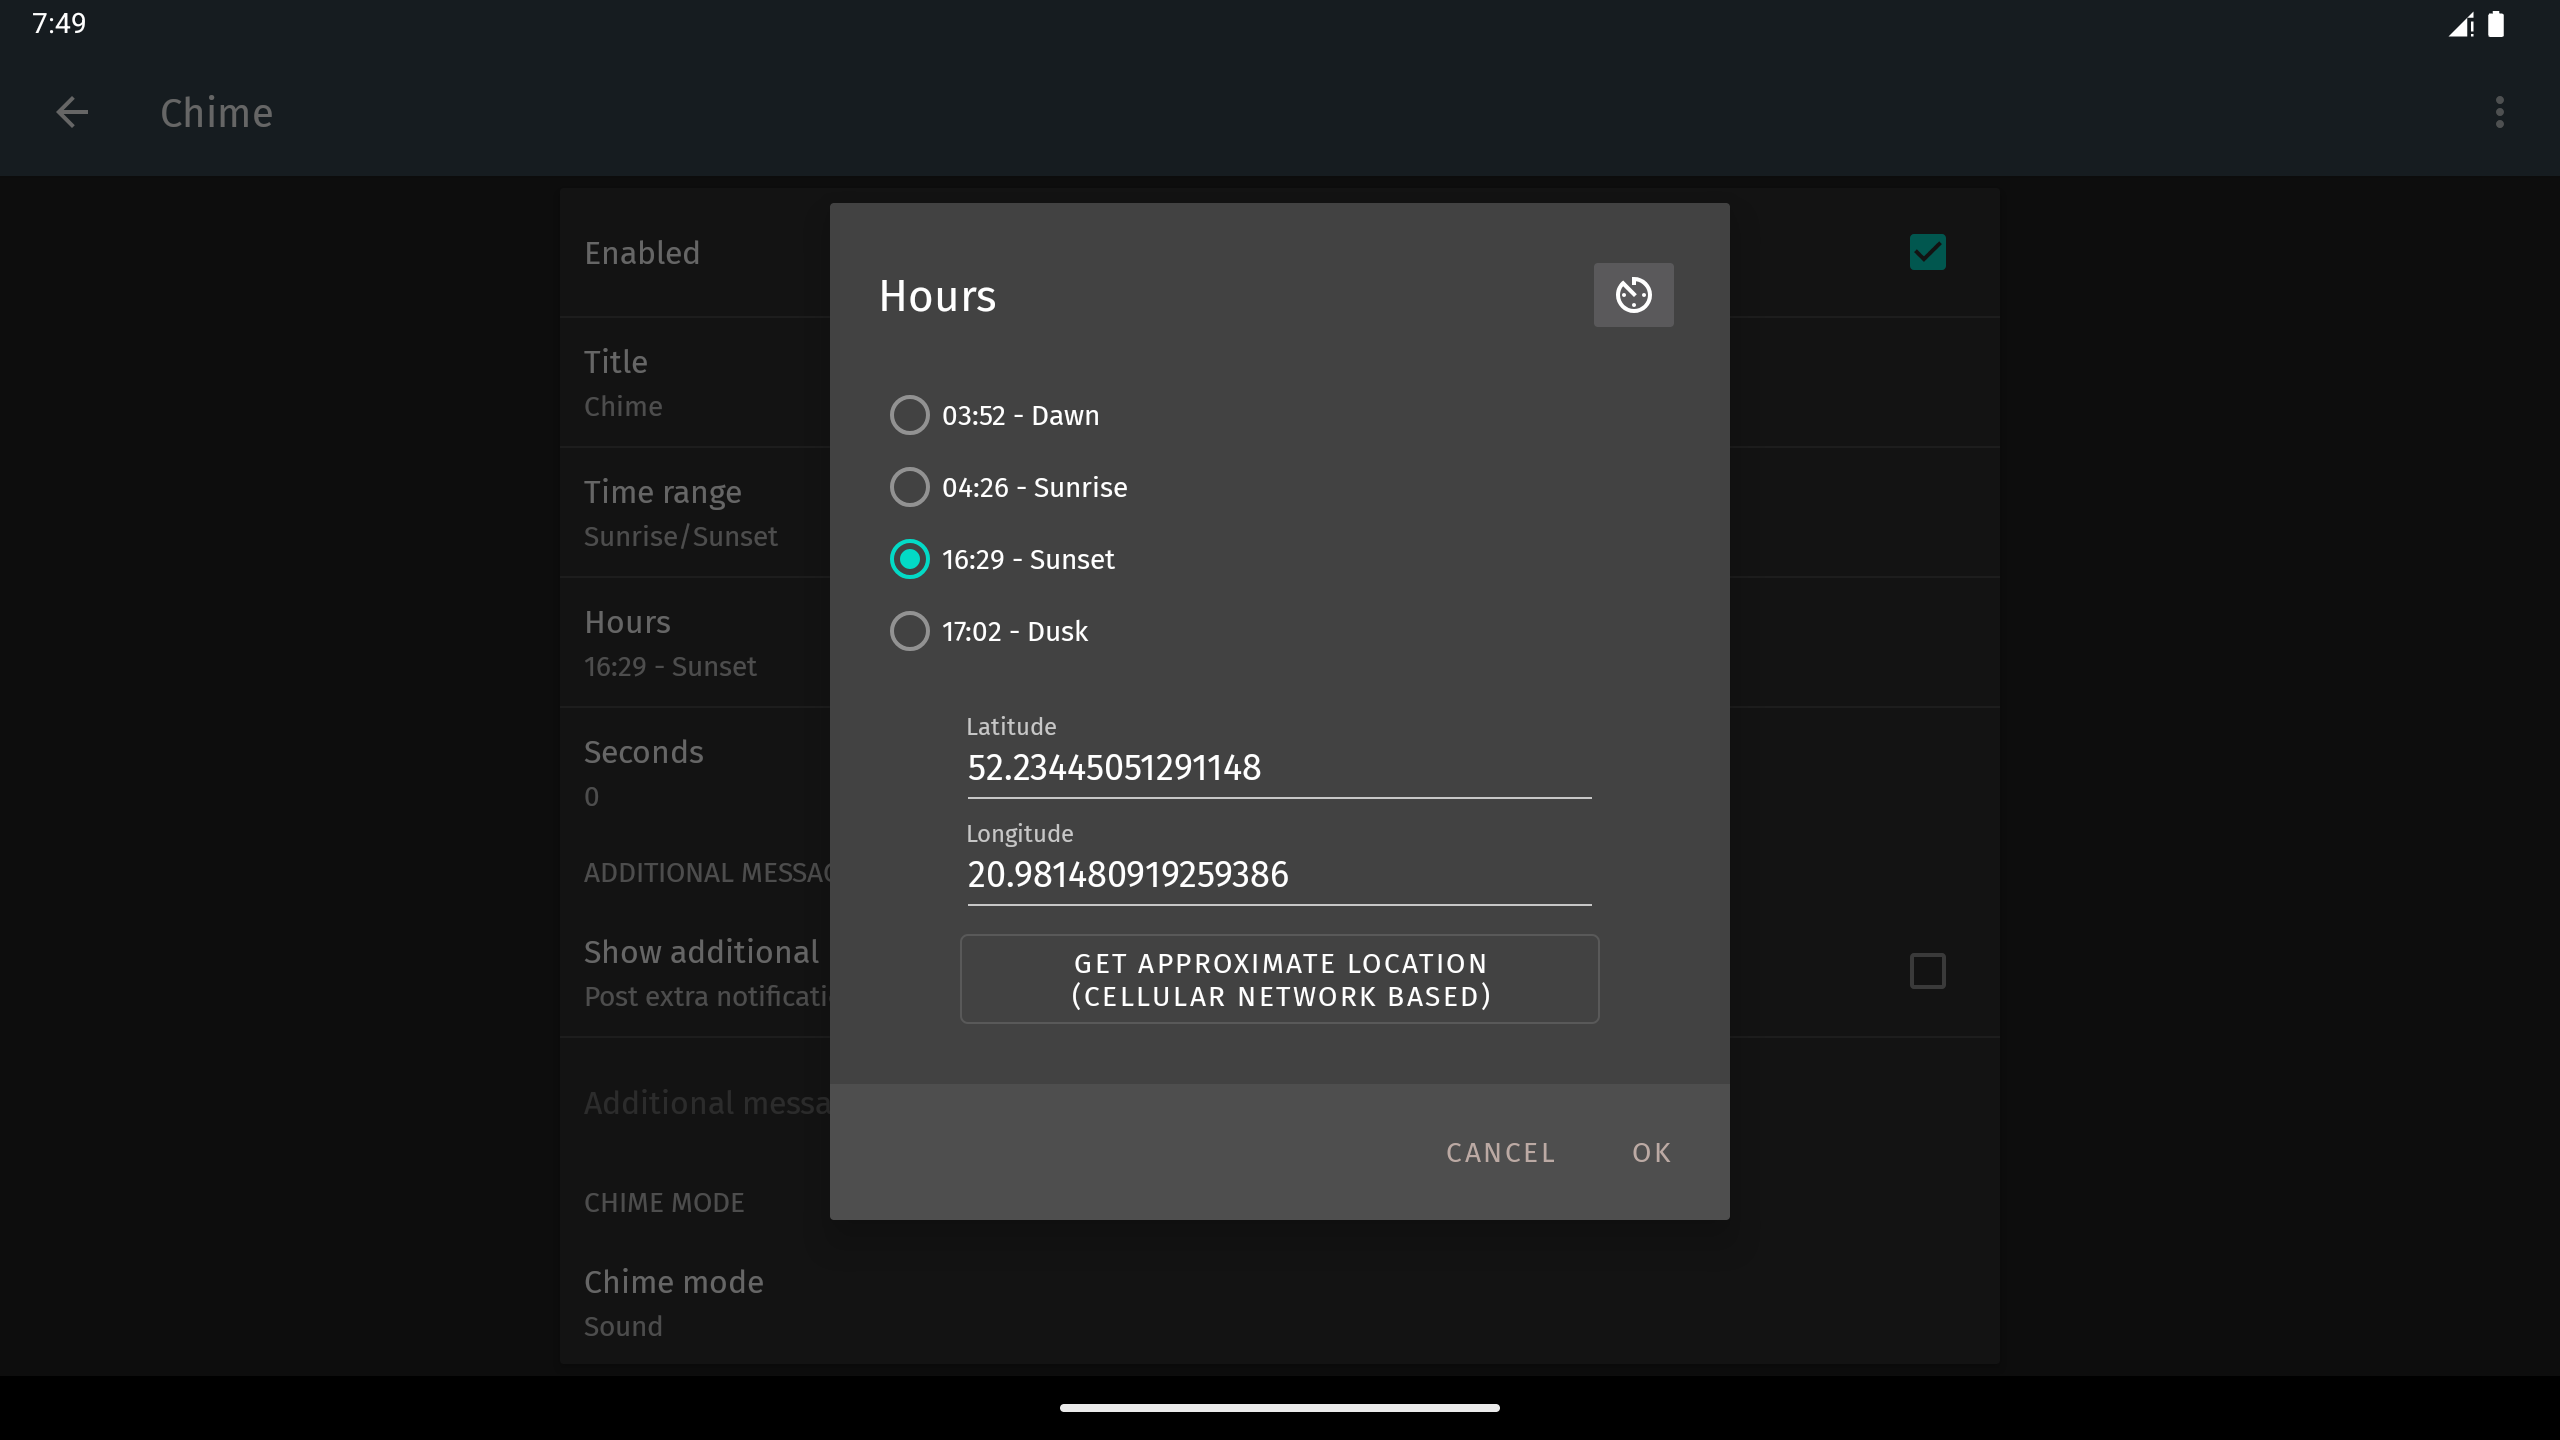Select the 04:26 - Sunrise radio option

1008,487
